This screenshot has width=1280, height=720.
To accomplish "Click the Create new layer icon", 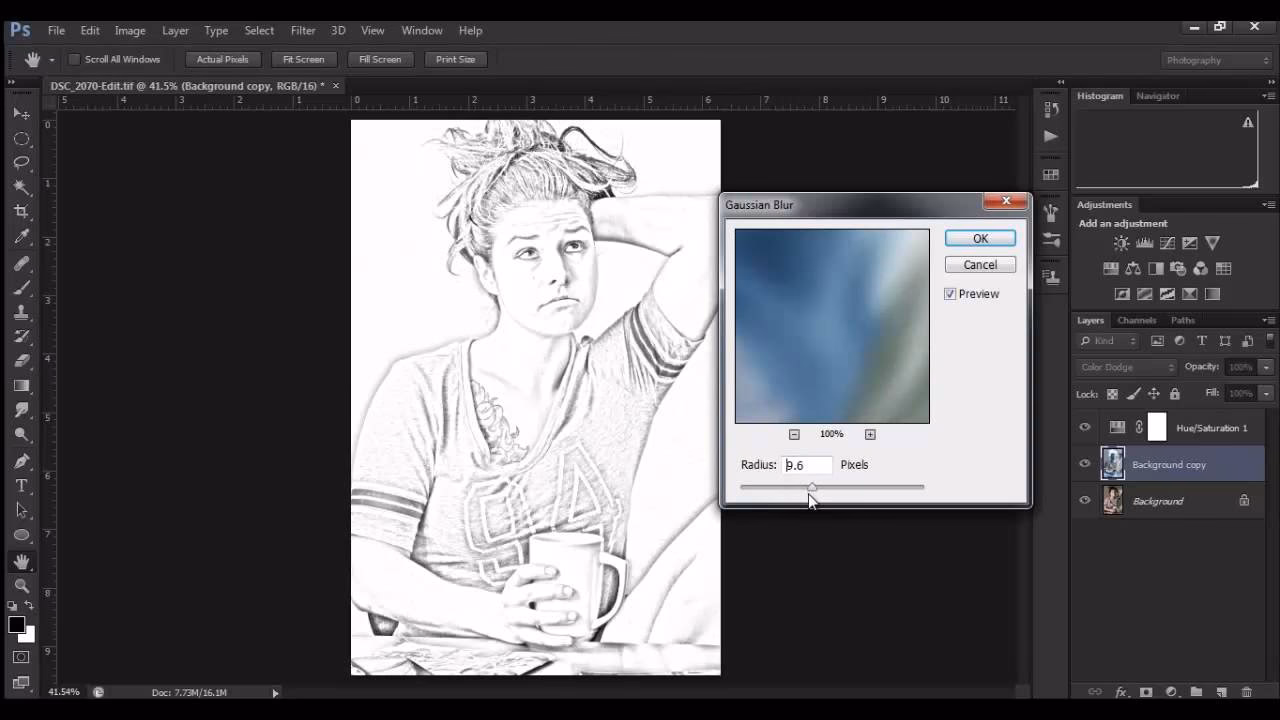I will coord(1221,691).
